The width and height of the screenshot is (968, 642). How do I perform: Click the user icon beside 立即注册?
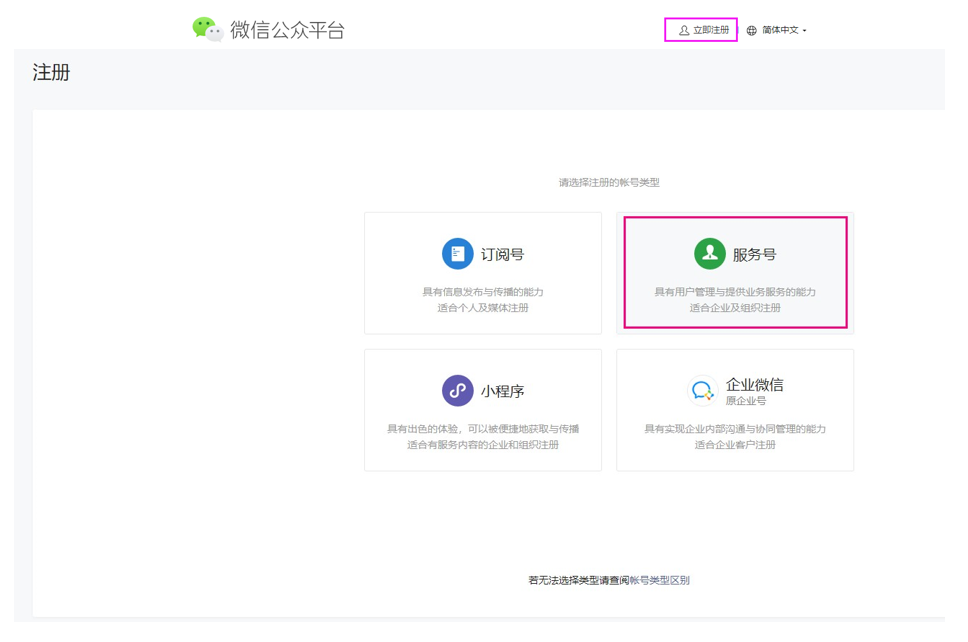coord(684,30)
